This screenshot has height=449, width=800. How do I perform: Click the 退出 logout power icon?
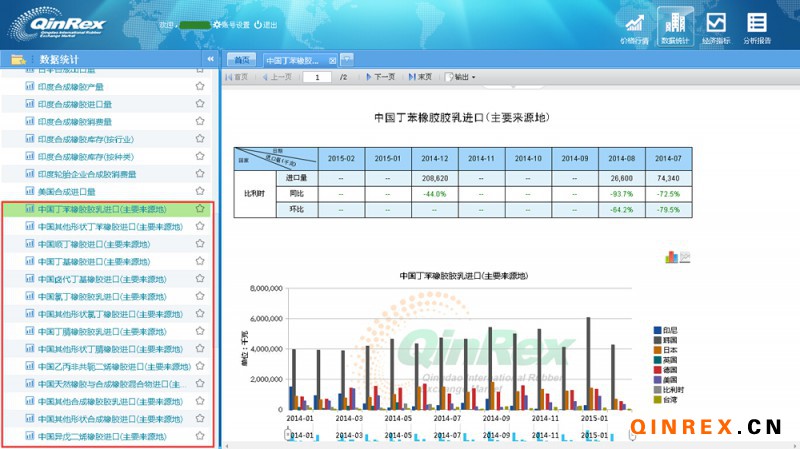click(x=259, y=24)
